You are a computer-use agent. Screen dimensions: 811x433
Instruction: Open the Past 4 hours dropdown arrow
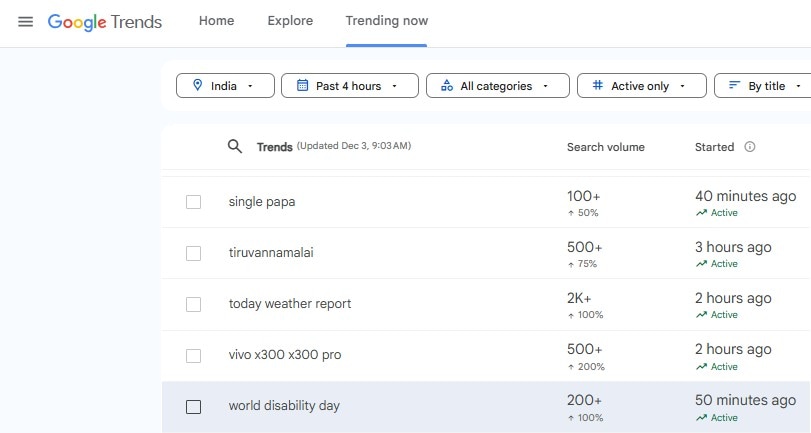pyautogui.click(x=394, y=87)
